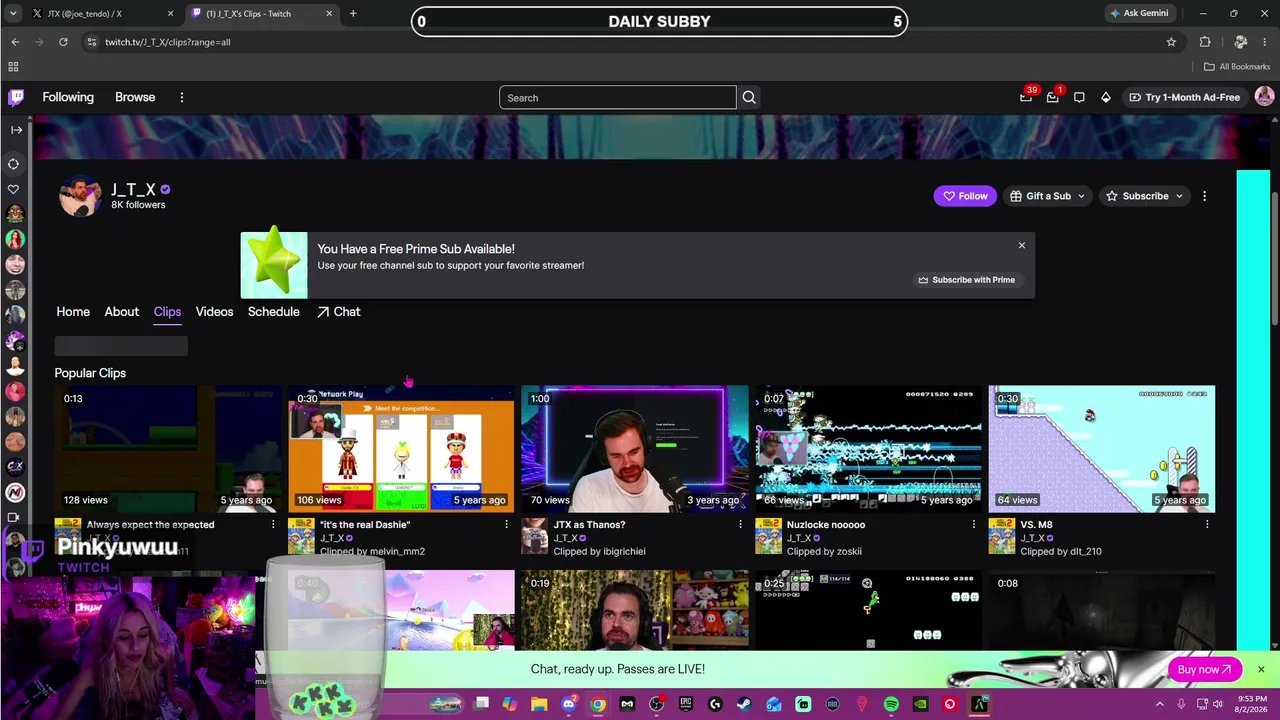The image size is (1280, 720).
Task: Open the Chrome apps grid shortcut
Action: (x=13, y=67)
